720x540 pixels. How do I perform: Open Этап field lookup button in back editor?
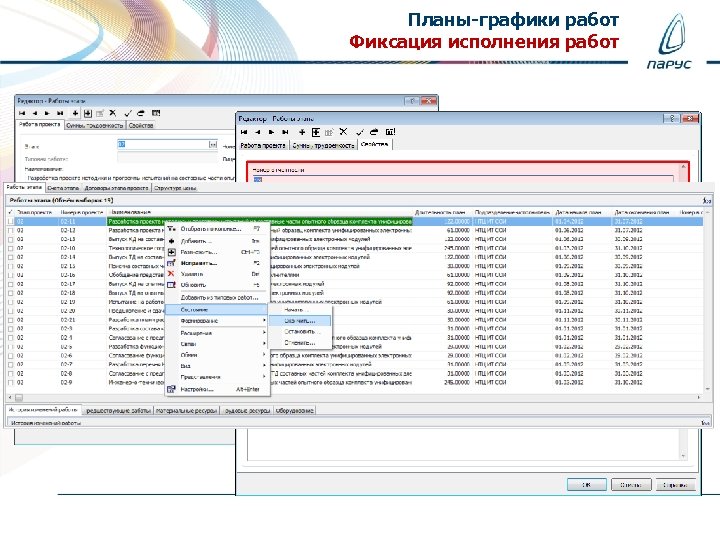coord(213,145)
